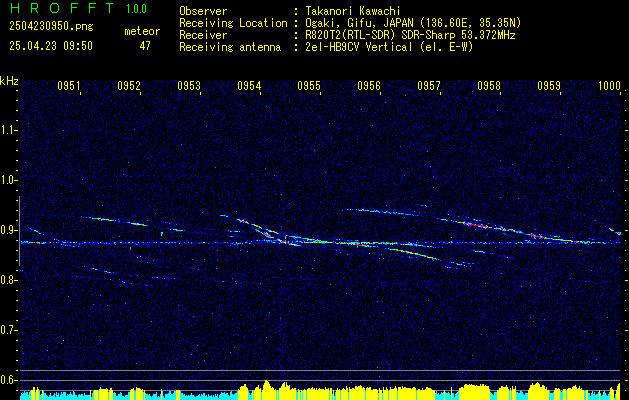Click the Ogaki, Gifu, JAPAN location text
This screenshot has width=629, height=400.
413,23
